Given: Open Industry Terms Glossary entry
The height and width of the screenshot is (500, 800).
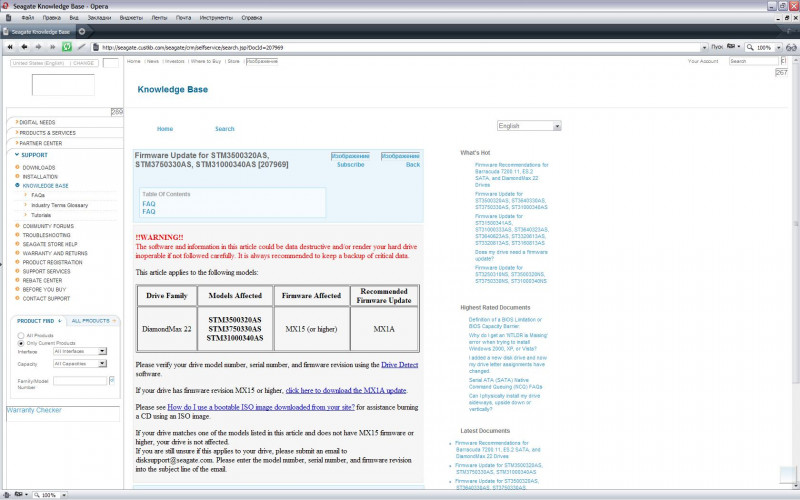Looking at the screenshot, I should [59, 205].
